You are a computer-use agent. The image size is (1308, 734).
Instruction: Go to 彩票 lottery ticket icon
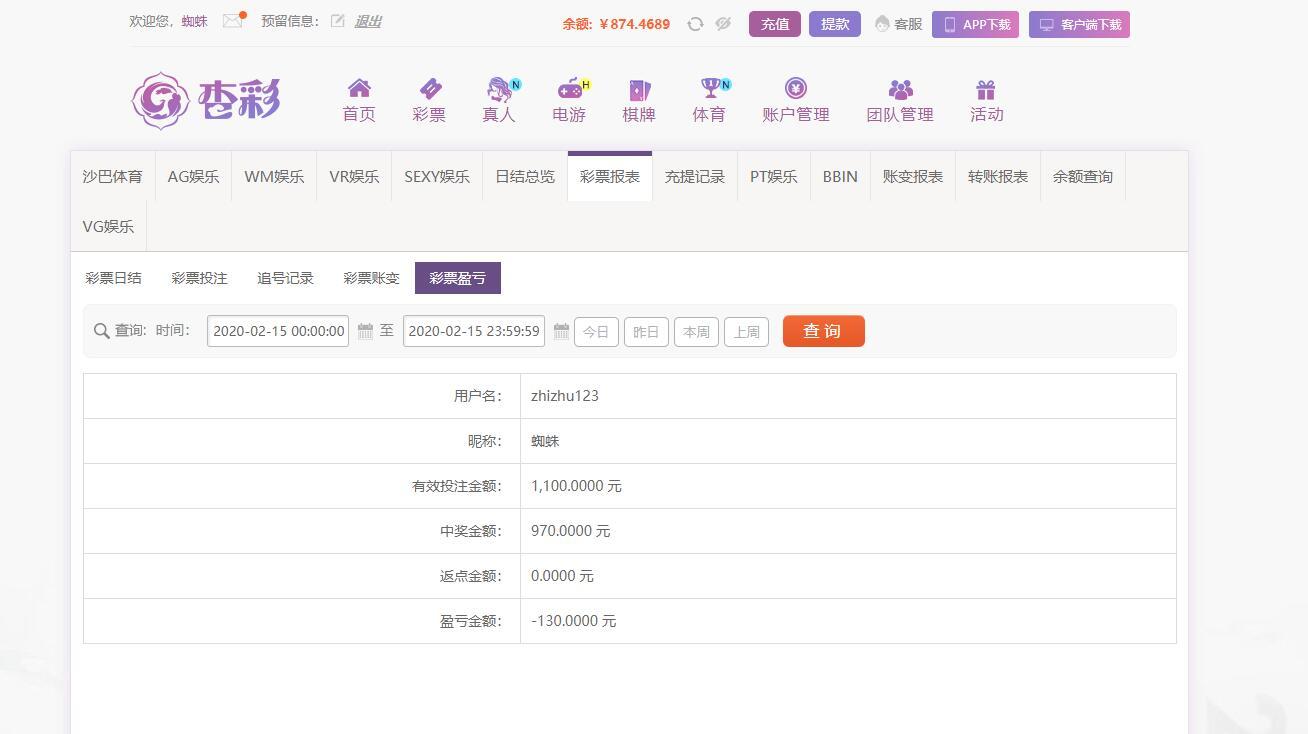(x=429, y=89)
